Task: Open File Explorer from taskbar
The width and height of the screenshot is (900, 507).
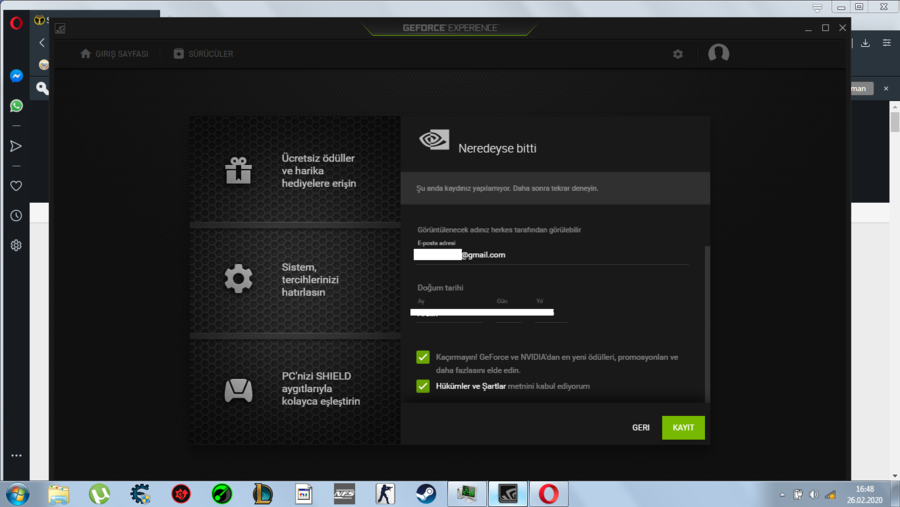Action: pos(59,494)
